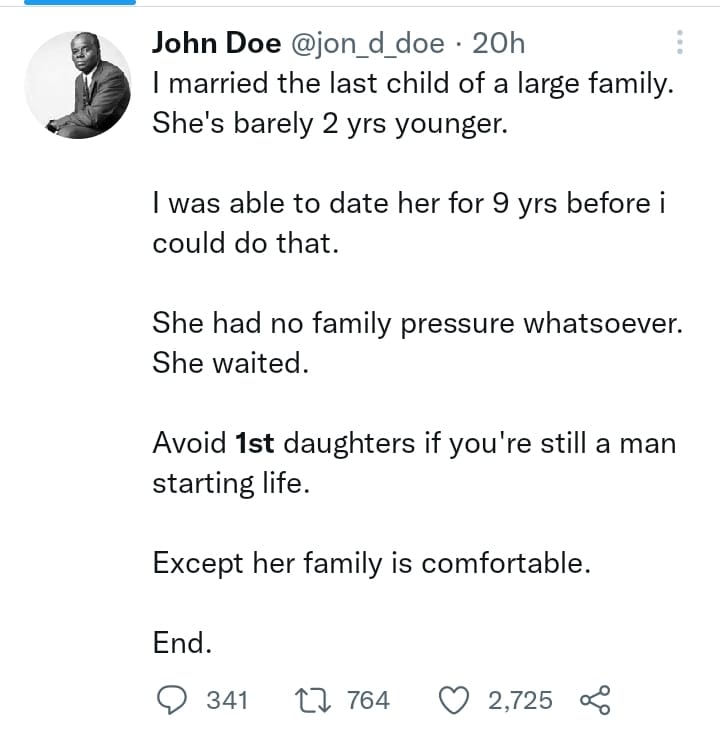720x735 pixels.
Task: Click the 341 replies count
Action: pos(227,700)
